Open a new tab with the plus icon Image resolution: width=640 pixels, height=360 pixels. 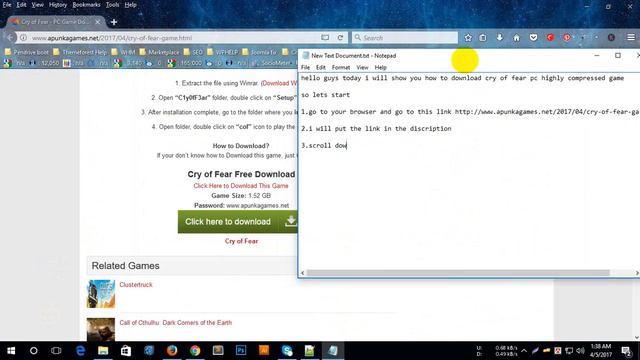(x=114, y=22)
